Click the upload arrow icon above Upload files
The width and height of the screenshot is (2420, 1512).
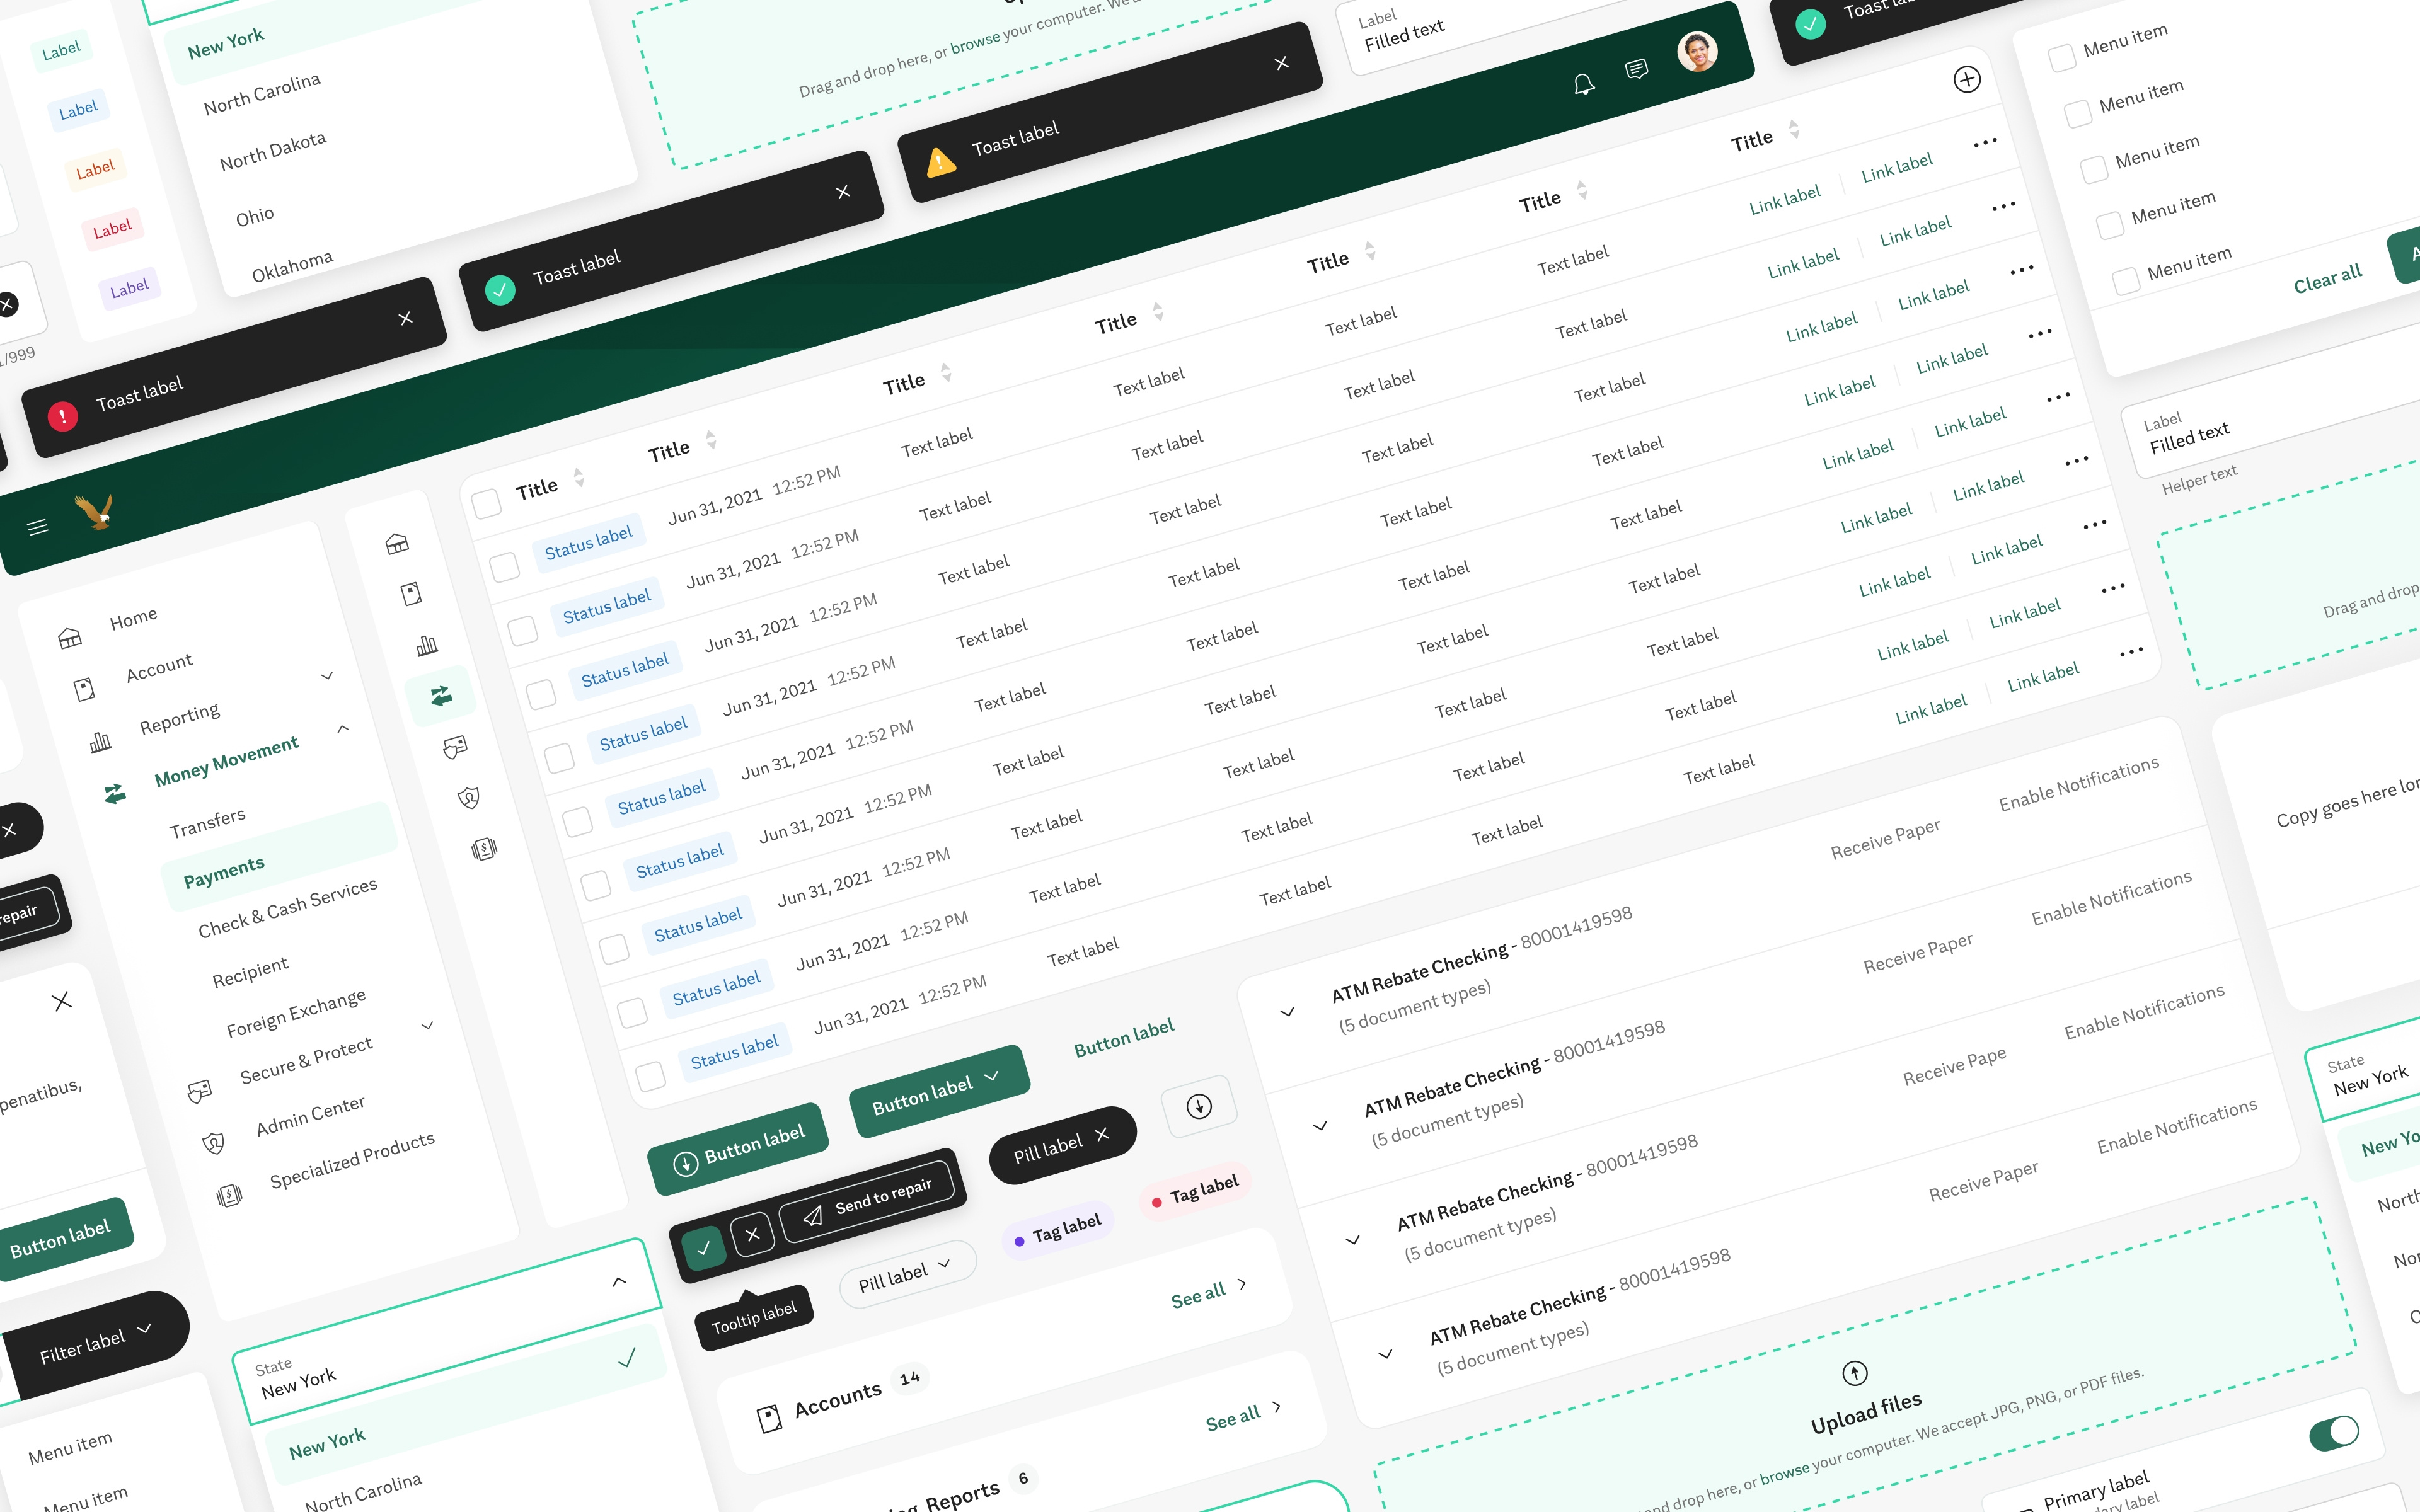(x=1855, y=1373)
